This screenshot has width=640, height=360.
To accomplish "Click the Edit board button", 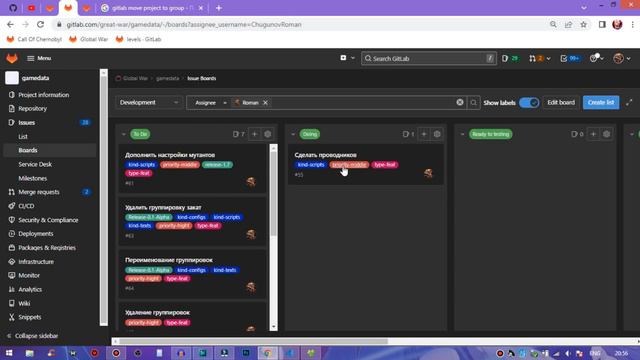I will click(561, 102).
